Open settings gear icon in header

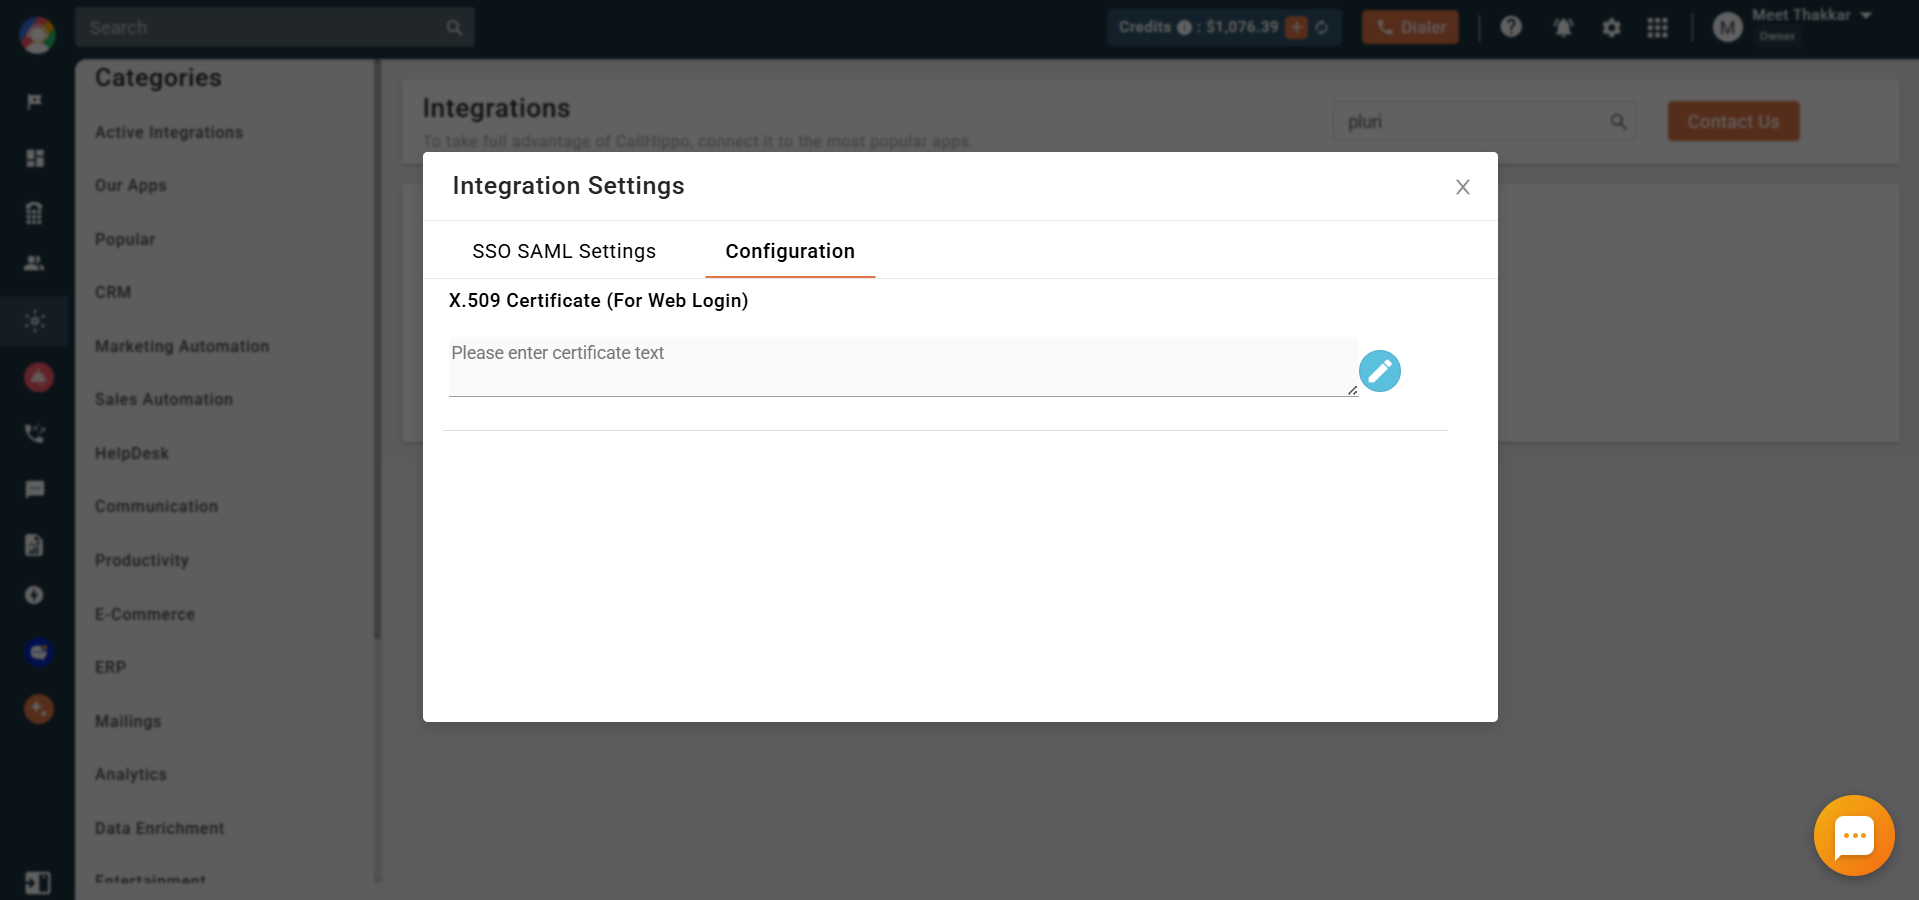pos(1611,28)
